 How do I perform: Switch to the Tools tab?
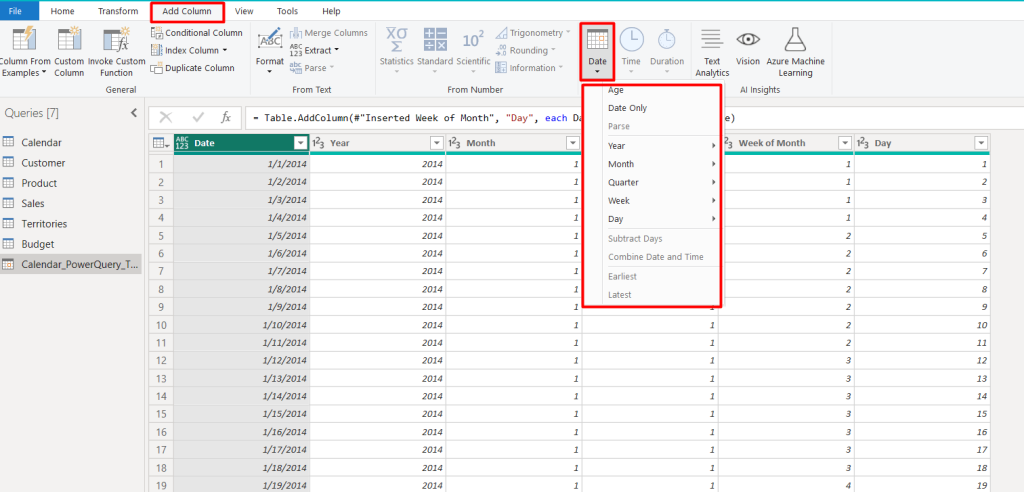(x=287, y=11)
